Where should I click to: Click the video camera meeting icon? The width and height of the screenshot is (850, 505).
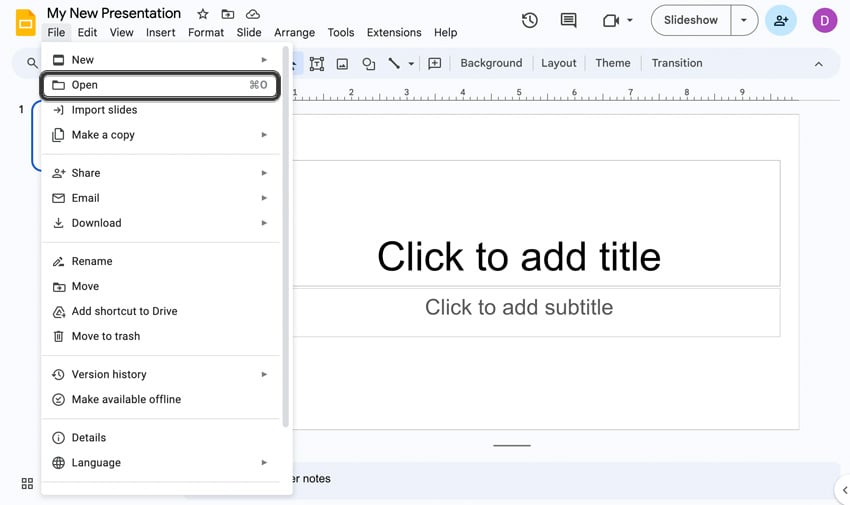pos(611,20)
